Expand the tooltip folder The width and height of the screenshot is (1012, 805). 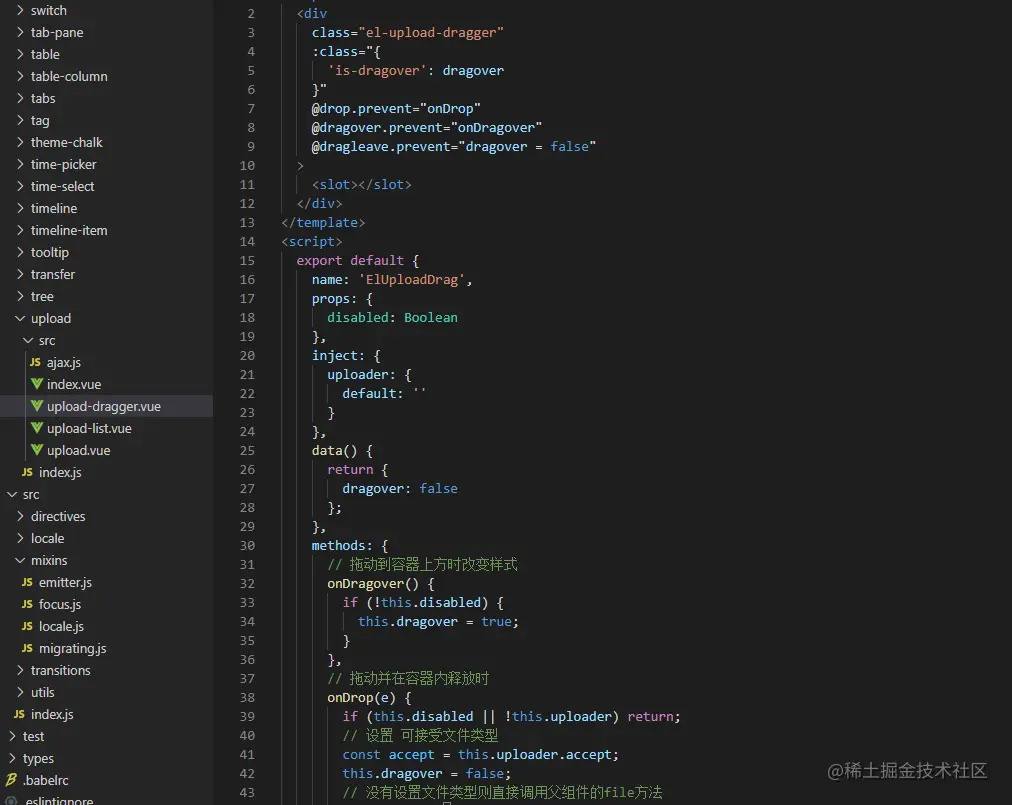[20, 252]
